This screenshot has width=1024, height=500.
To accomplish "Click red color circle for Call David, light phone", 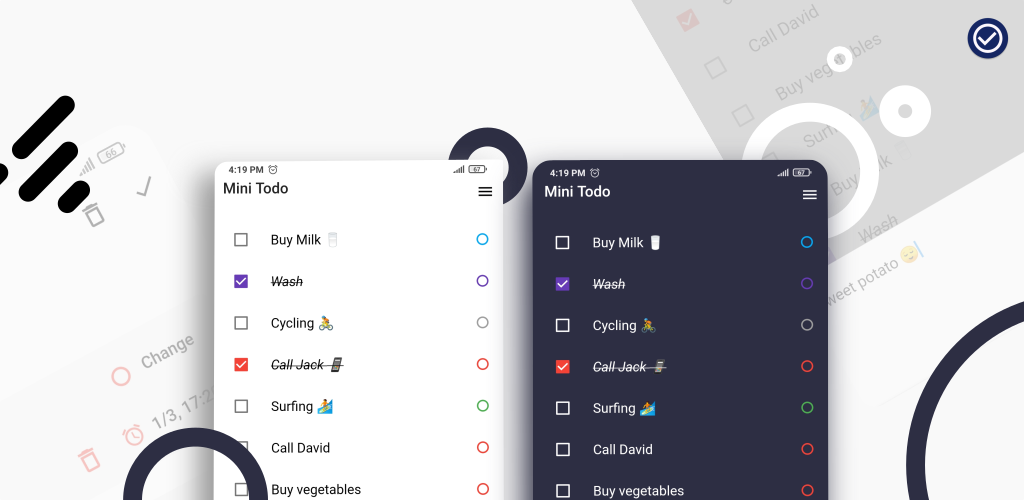I will (483, 447).
